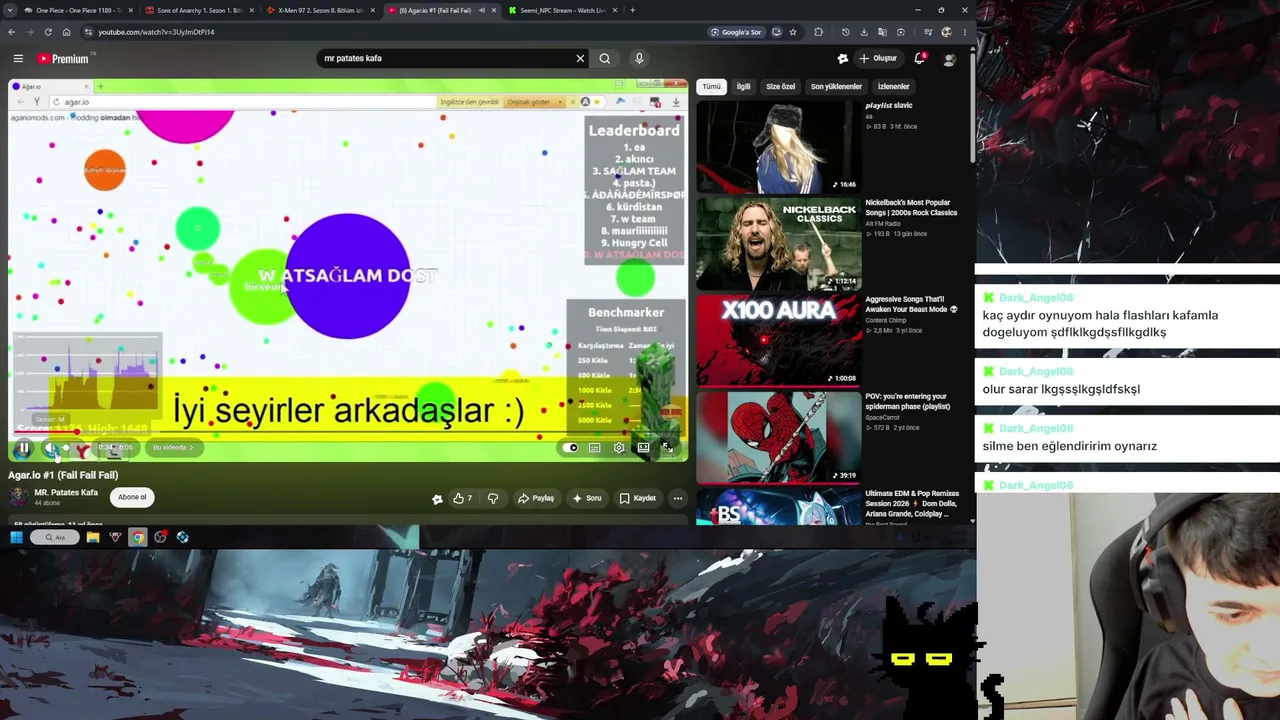The width and height of the screenshot is (1280, 720).
Task: Dislike the video with thumbs down
Action: pyautogui.click(x=492, y=498)
